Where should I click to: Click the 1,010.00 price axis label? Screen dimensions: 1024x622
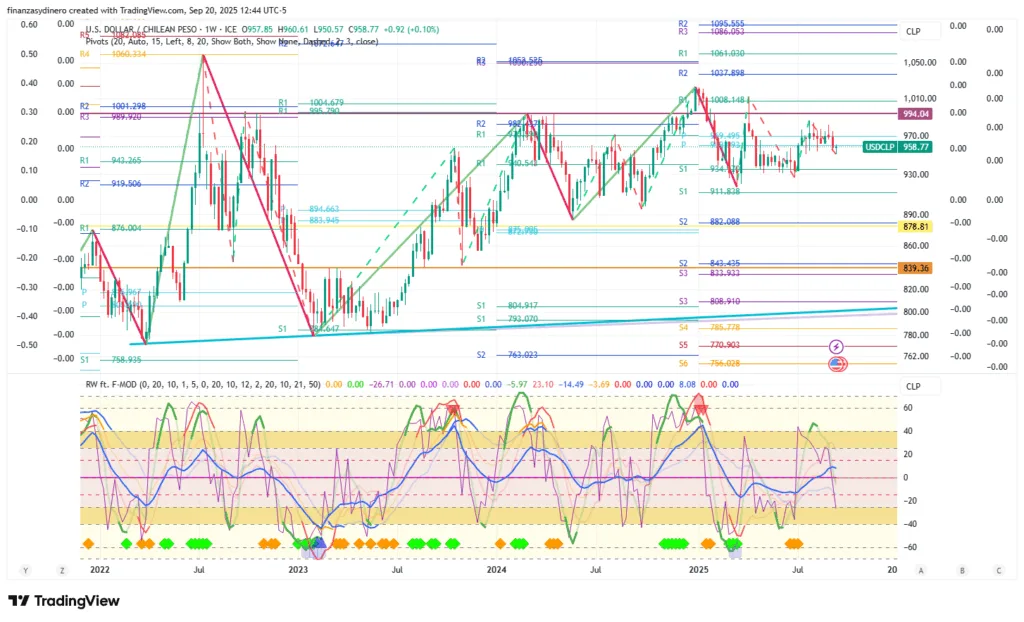[920, 99]
